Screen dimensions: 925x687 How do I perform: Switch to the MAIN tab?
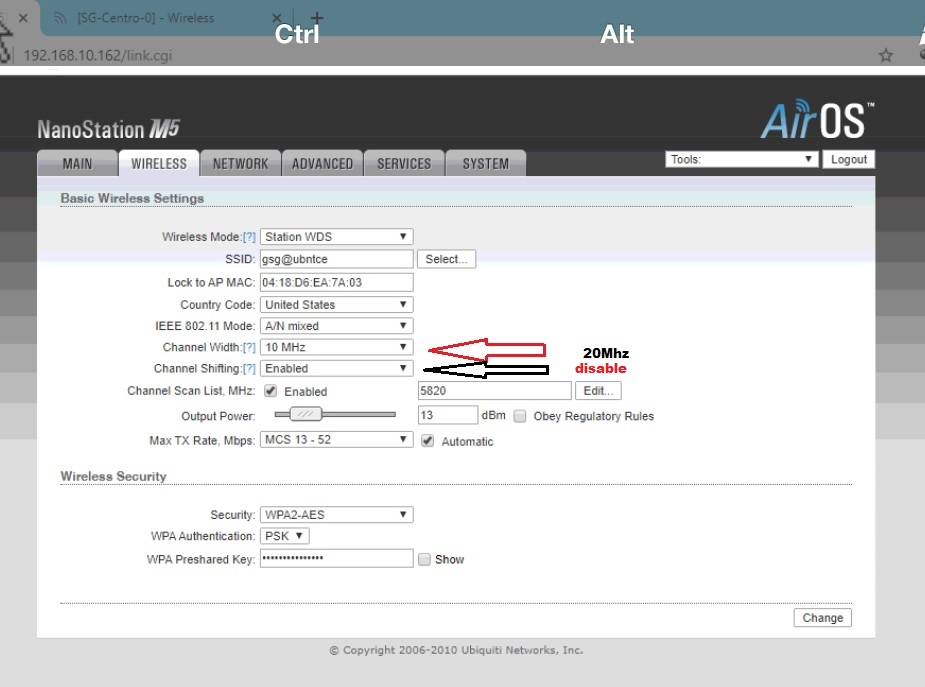[77, 163]
